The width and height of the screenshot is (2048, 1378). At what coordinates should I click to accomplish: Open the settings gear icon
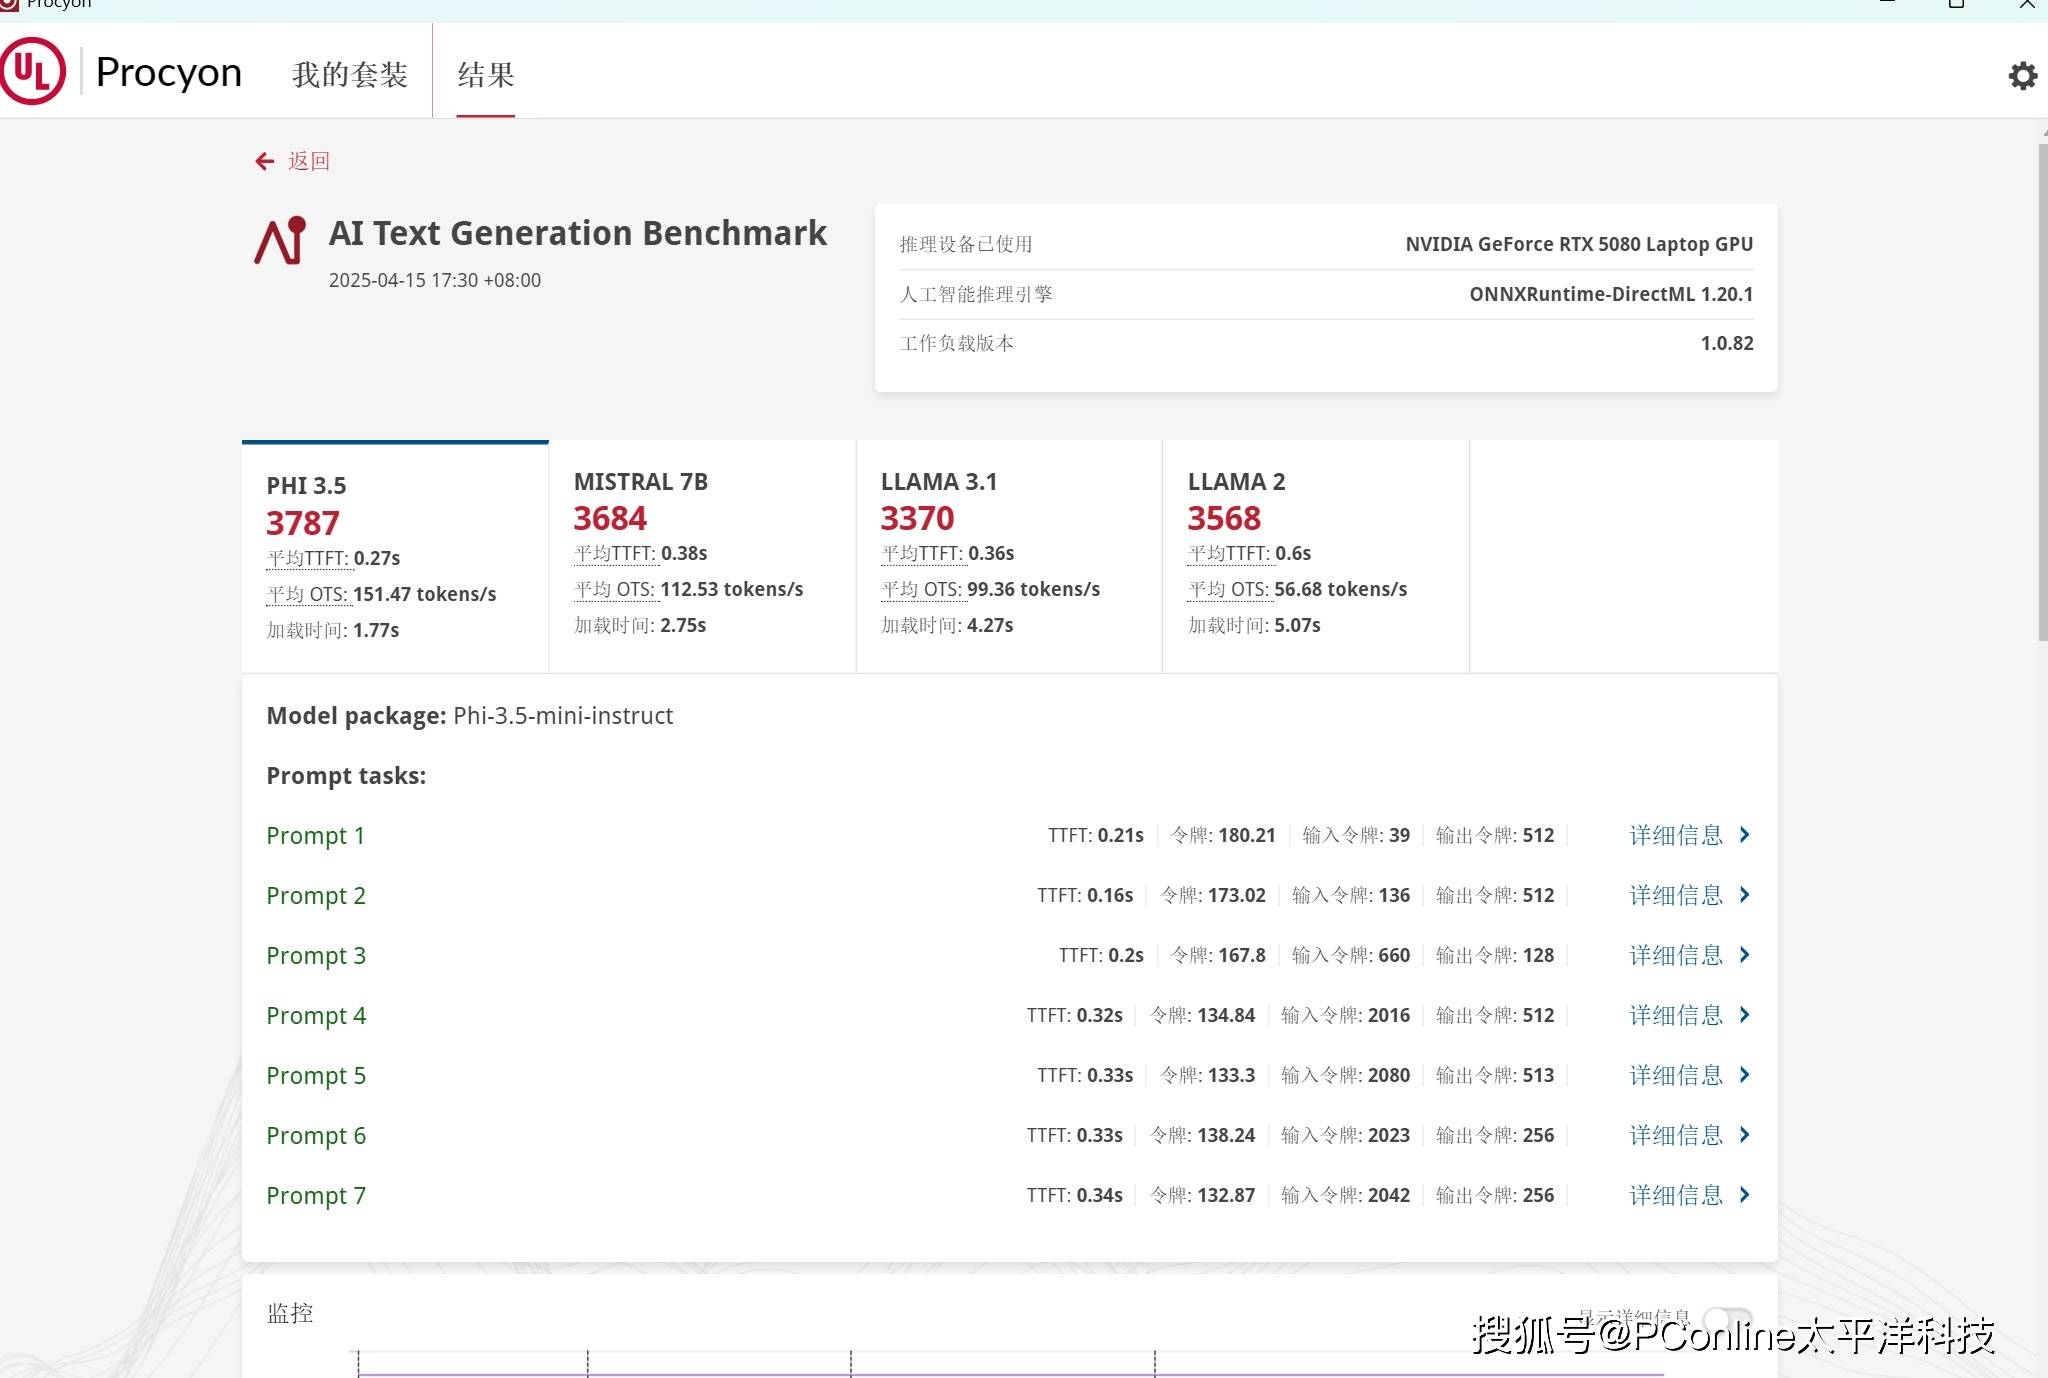tap(2022, 76)
